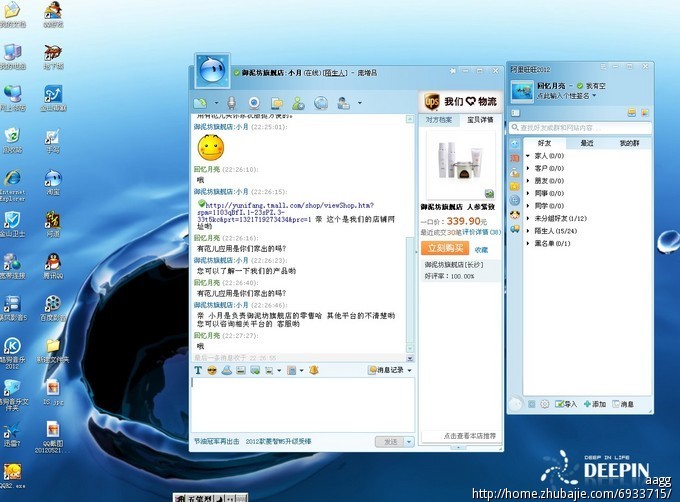This screenshot has height=502, width=680.
Task: Click the friend search input field
Action: [x=581, y=128]
